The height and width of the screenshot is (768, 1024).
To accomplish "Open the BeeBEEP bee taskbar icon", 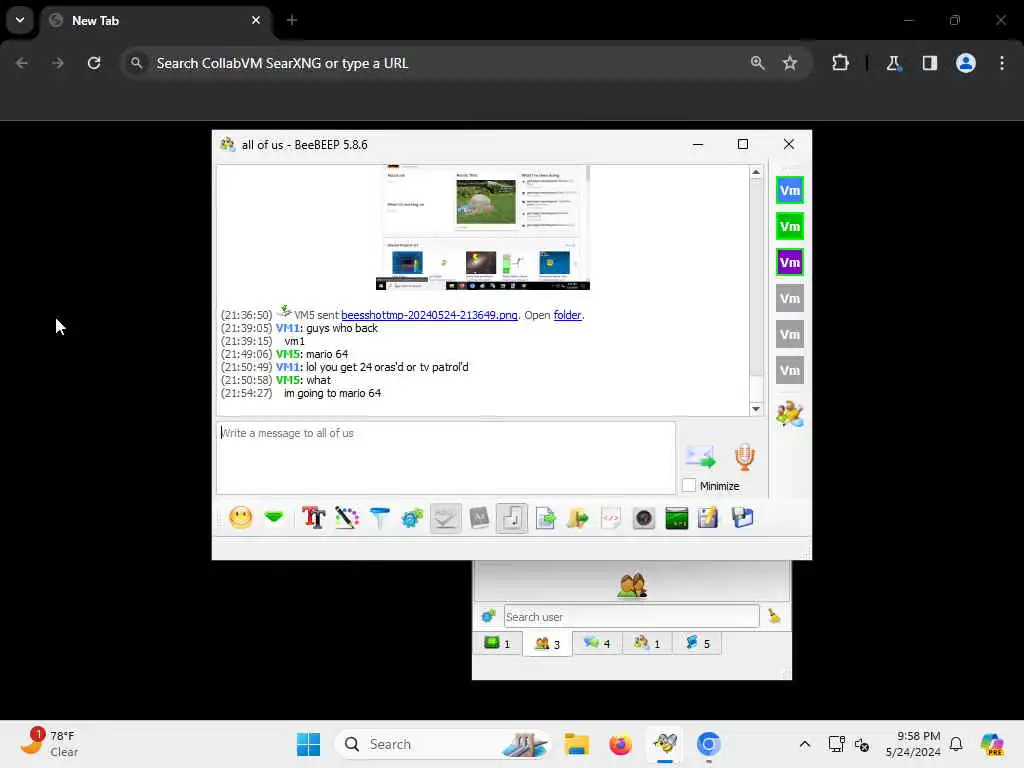I will 665,744.
